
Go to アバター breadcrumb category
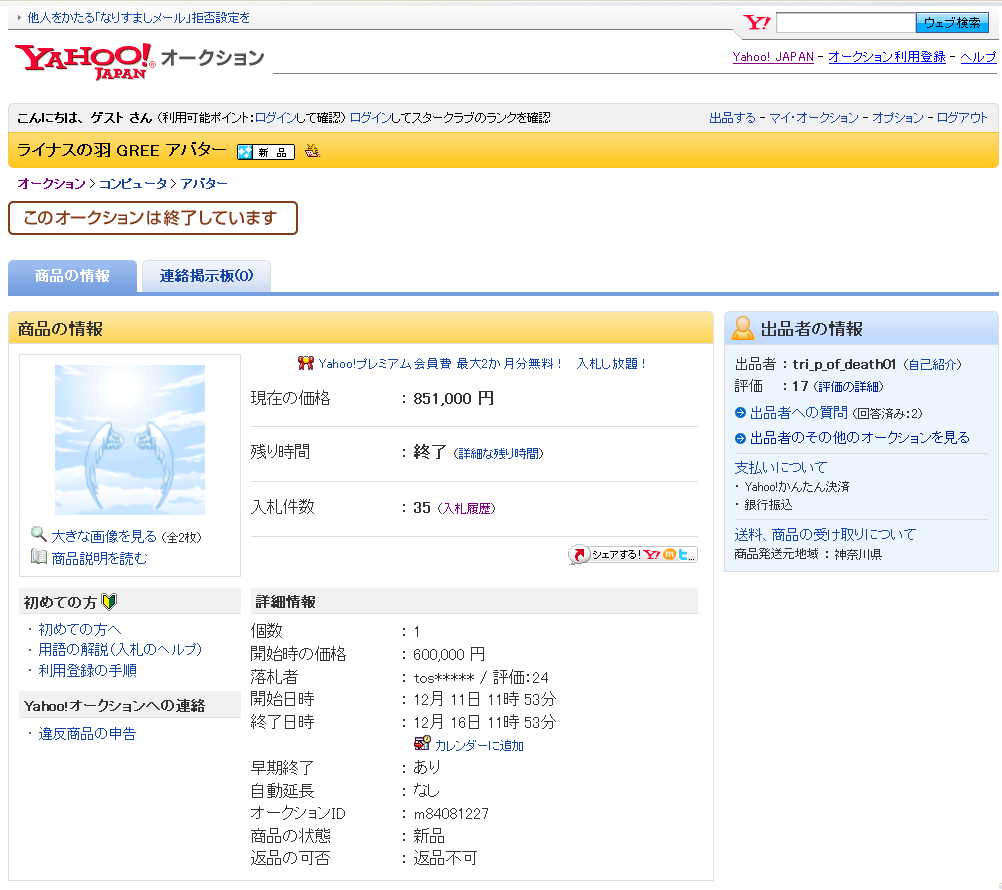click(204, 183)
